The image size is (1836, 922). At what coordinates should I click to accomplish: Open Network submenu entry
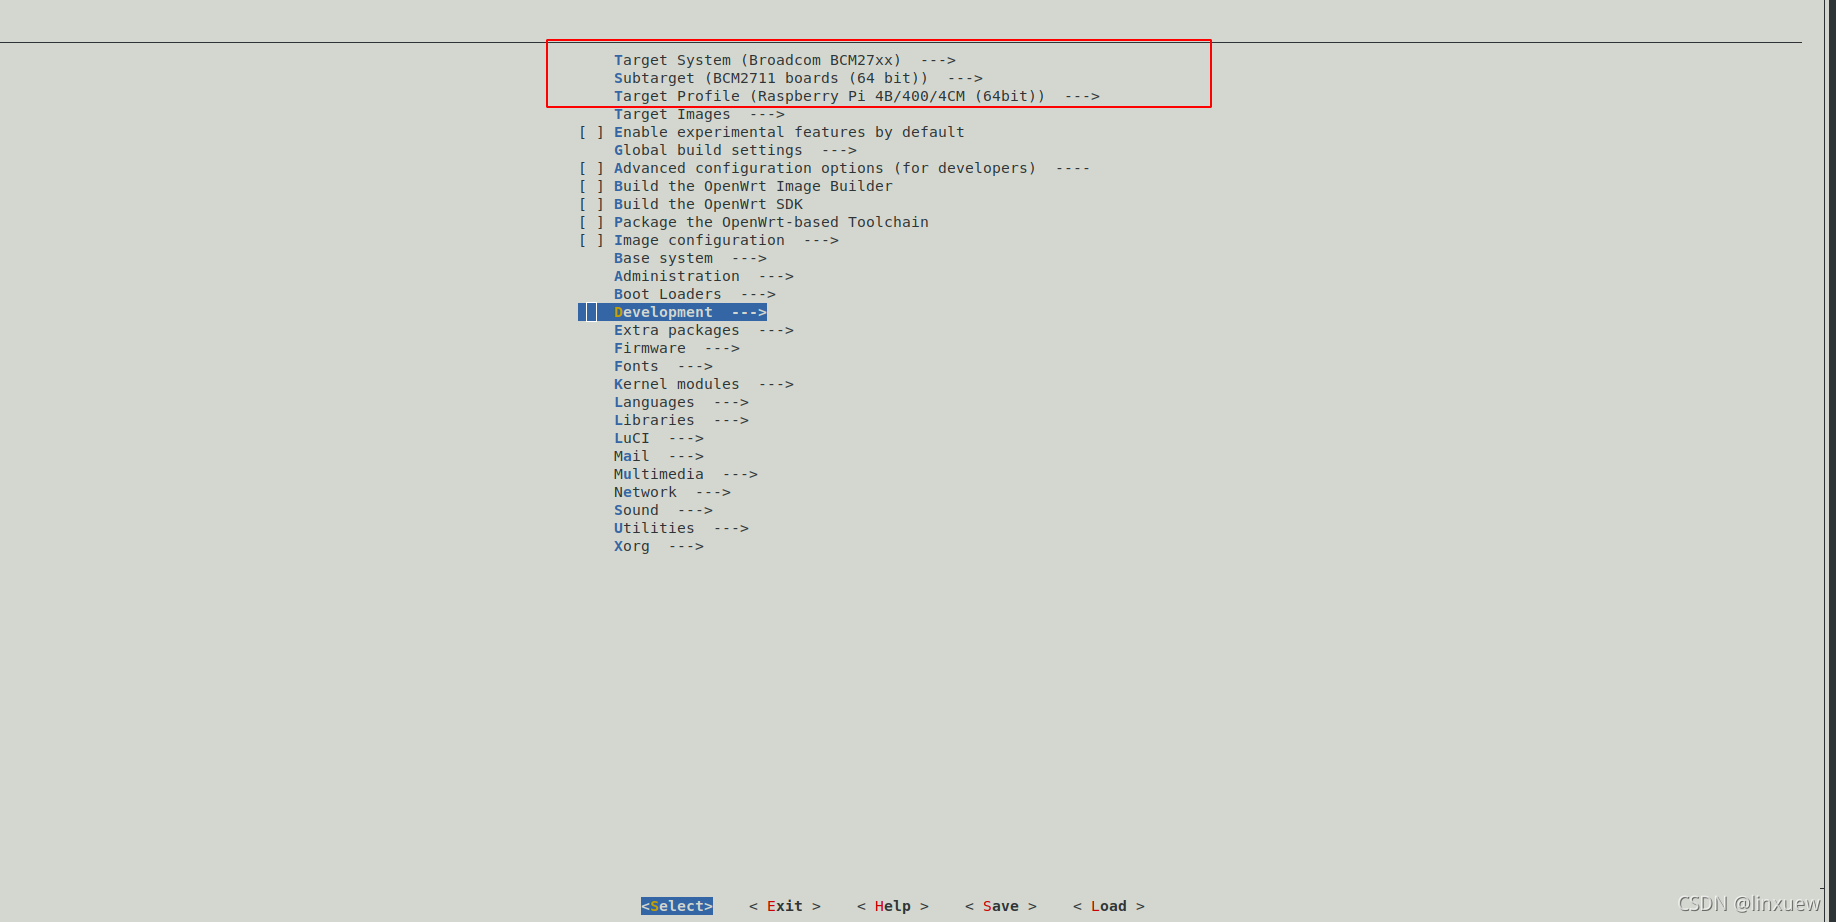coord(672,492)
